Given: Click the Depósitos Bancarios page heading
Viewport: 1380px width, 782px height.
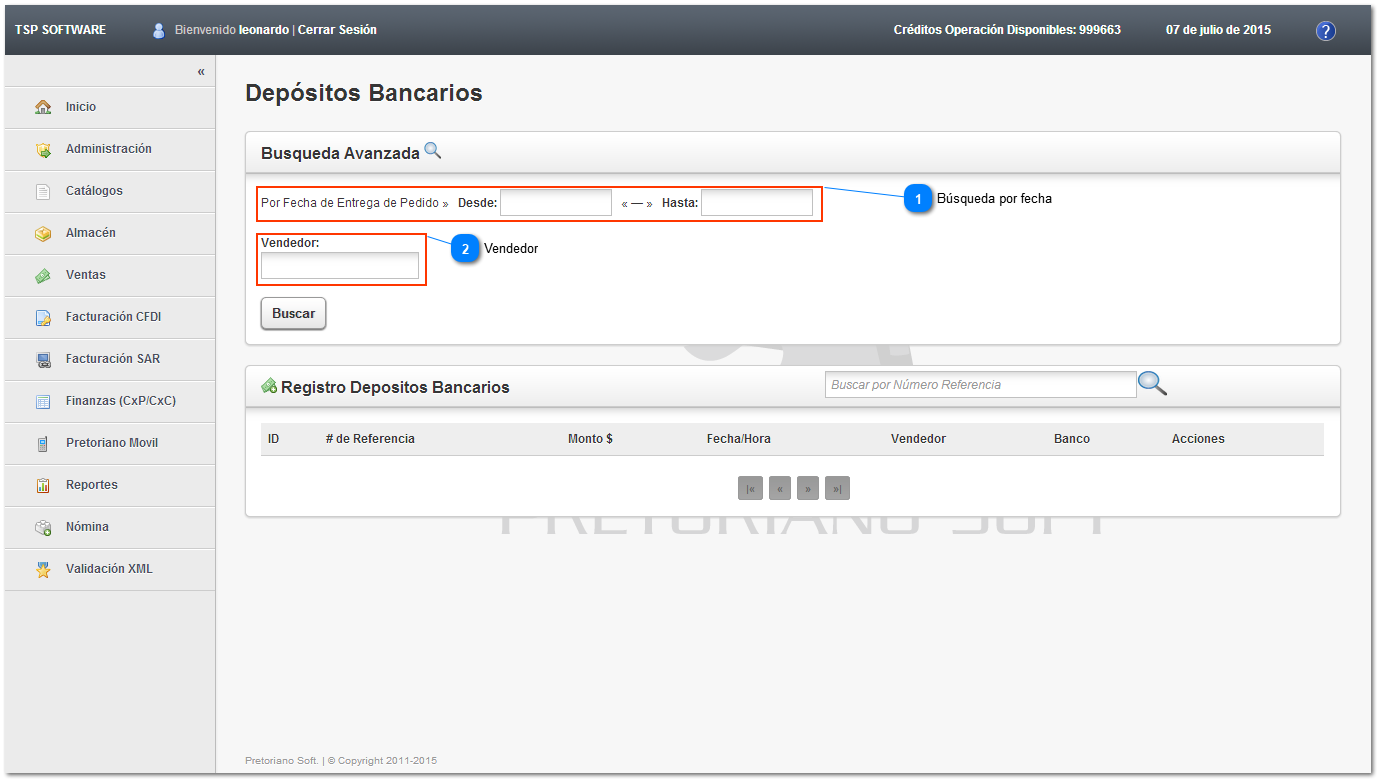Looking at the screenshot, I should coord(364,93).
